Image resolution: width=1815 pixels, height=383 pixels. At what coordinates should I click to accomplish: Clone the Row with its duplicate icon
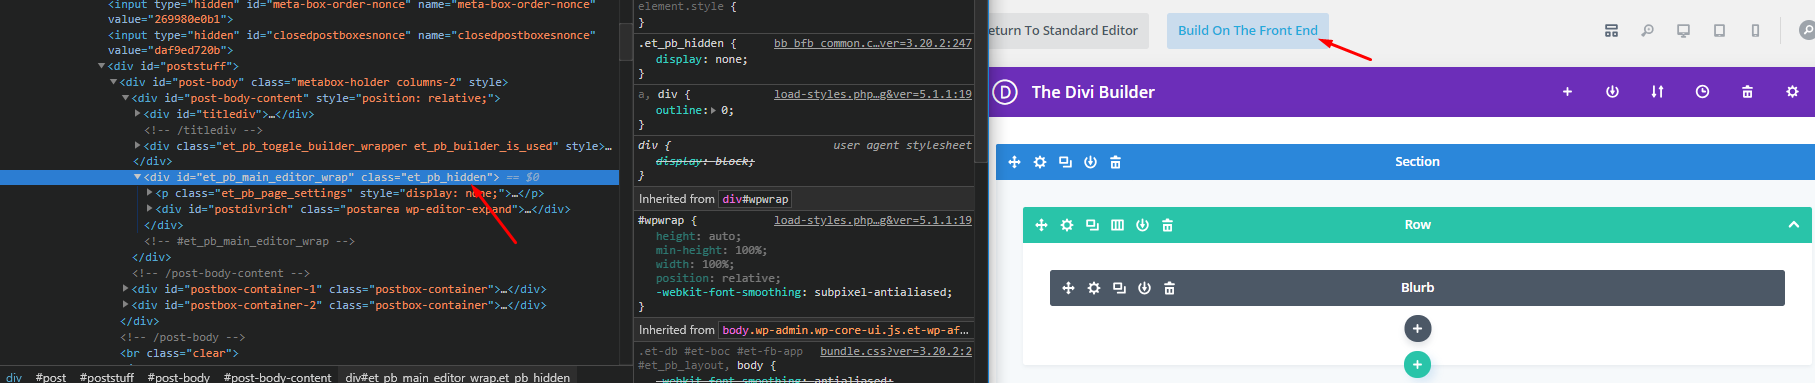point(1092,225)
